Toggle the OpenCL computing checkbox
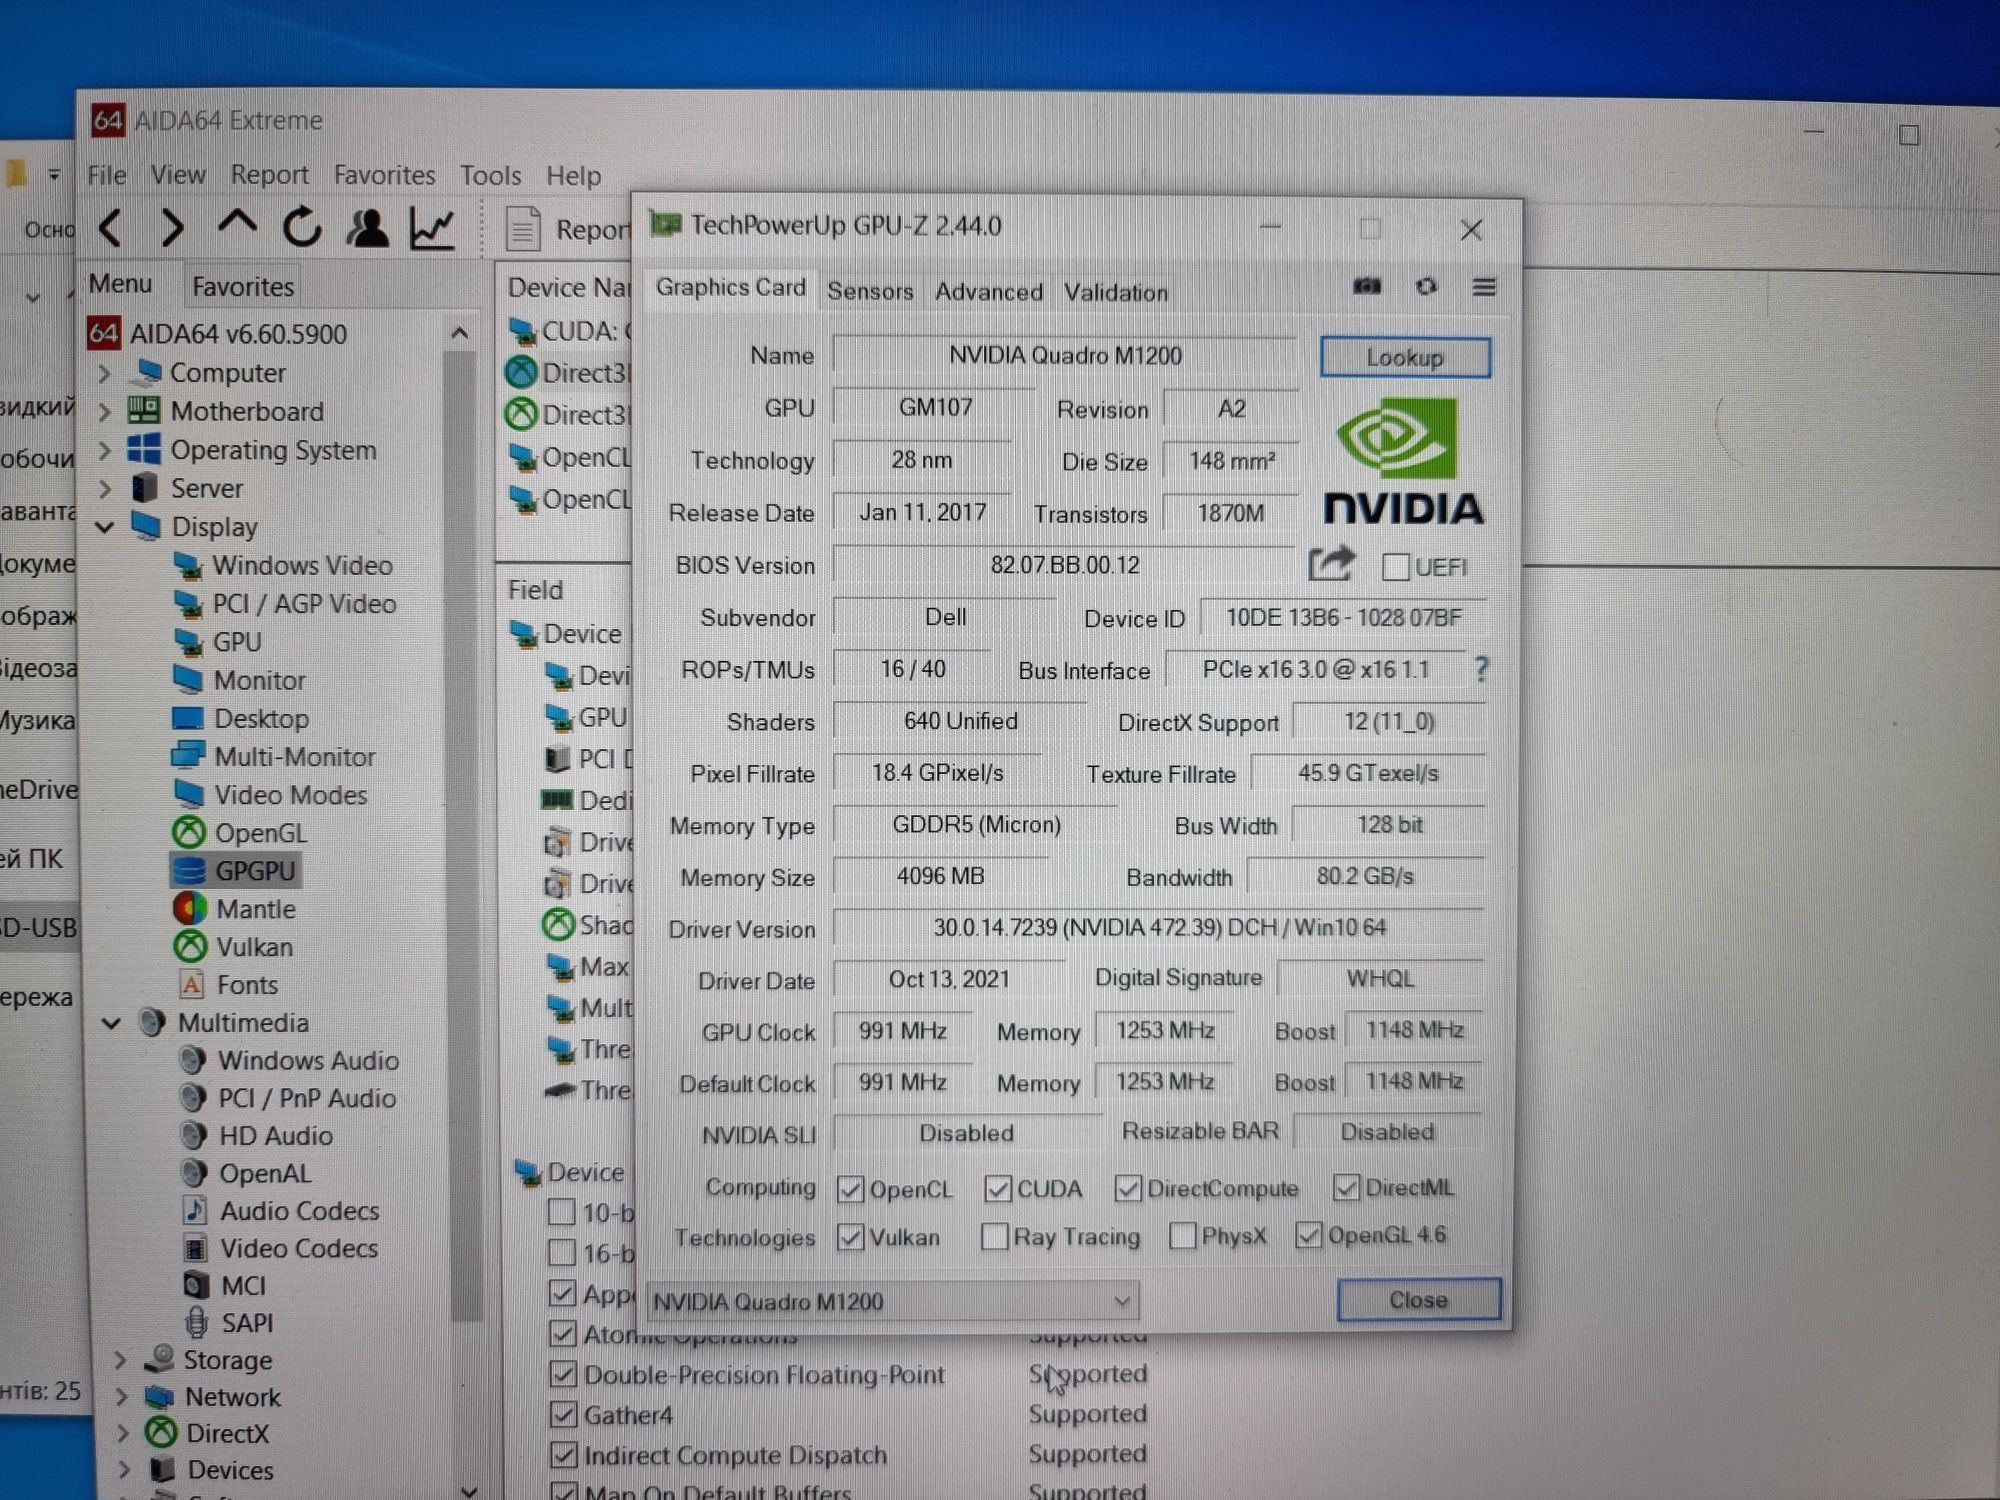Image resolution: width=2000 pixels, height=1500 pixels. coord(851,1189)
